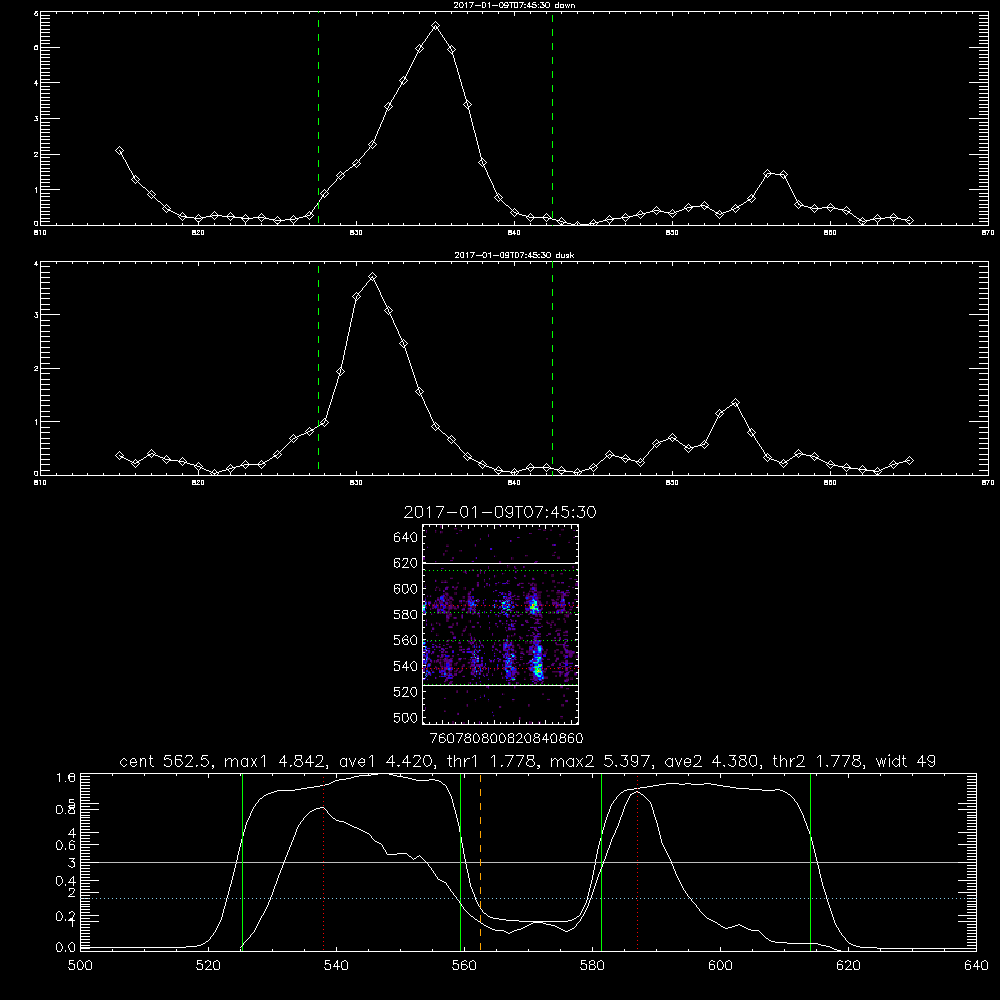Click the '600' label on bottom plot x-axis
1000x1000 pixels.
[720, 966]
